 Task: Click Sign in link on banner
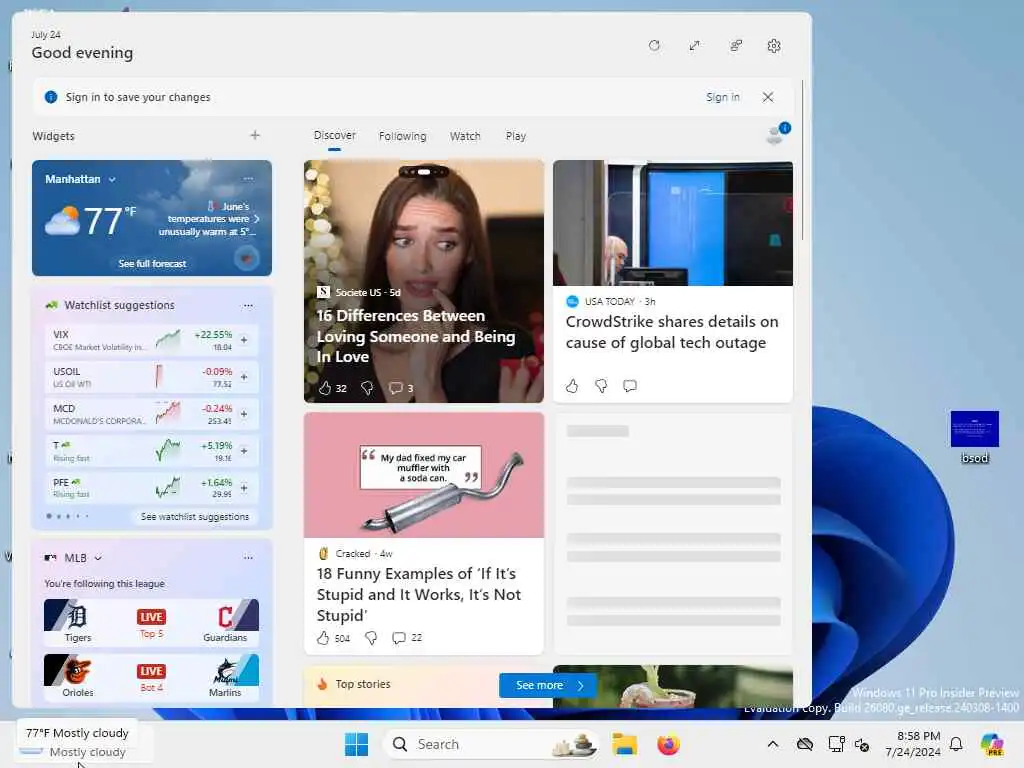tap(722, 97)
